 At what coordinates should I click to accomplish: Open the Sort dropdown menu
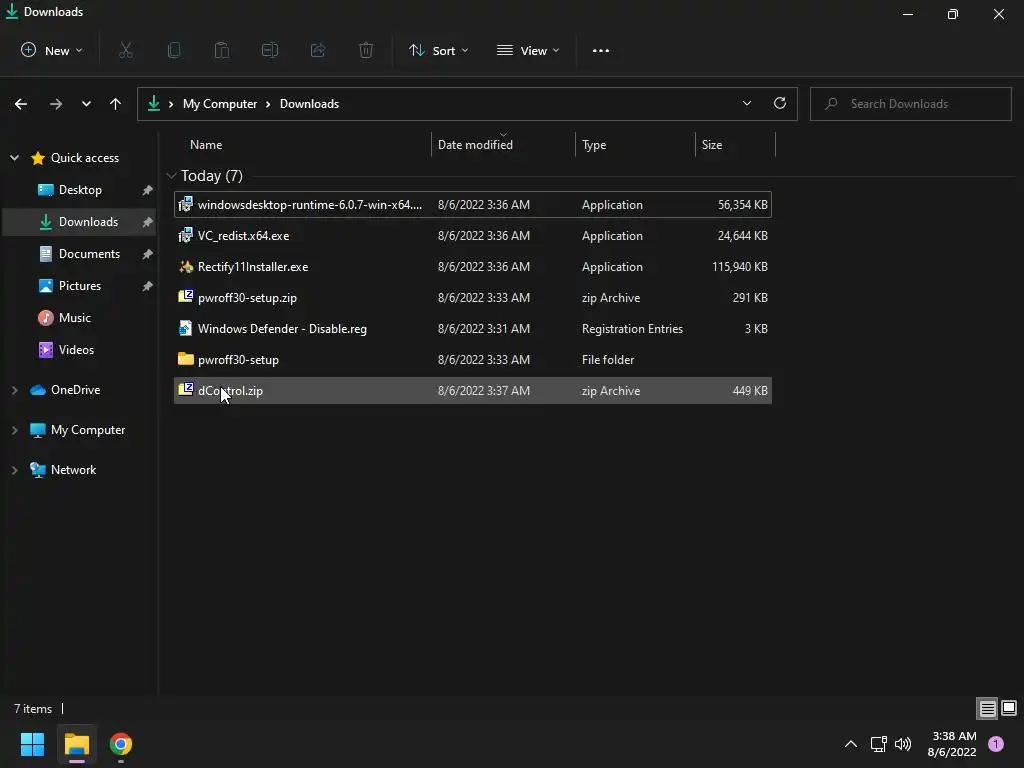[438, 50]
